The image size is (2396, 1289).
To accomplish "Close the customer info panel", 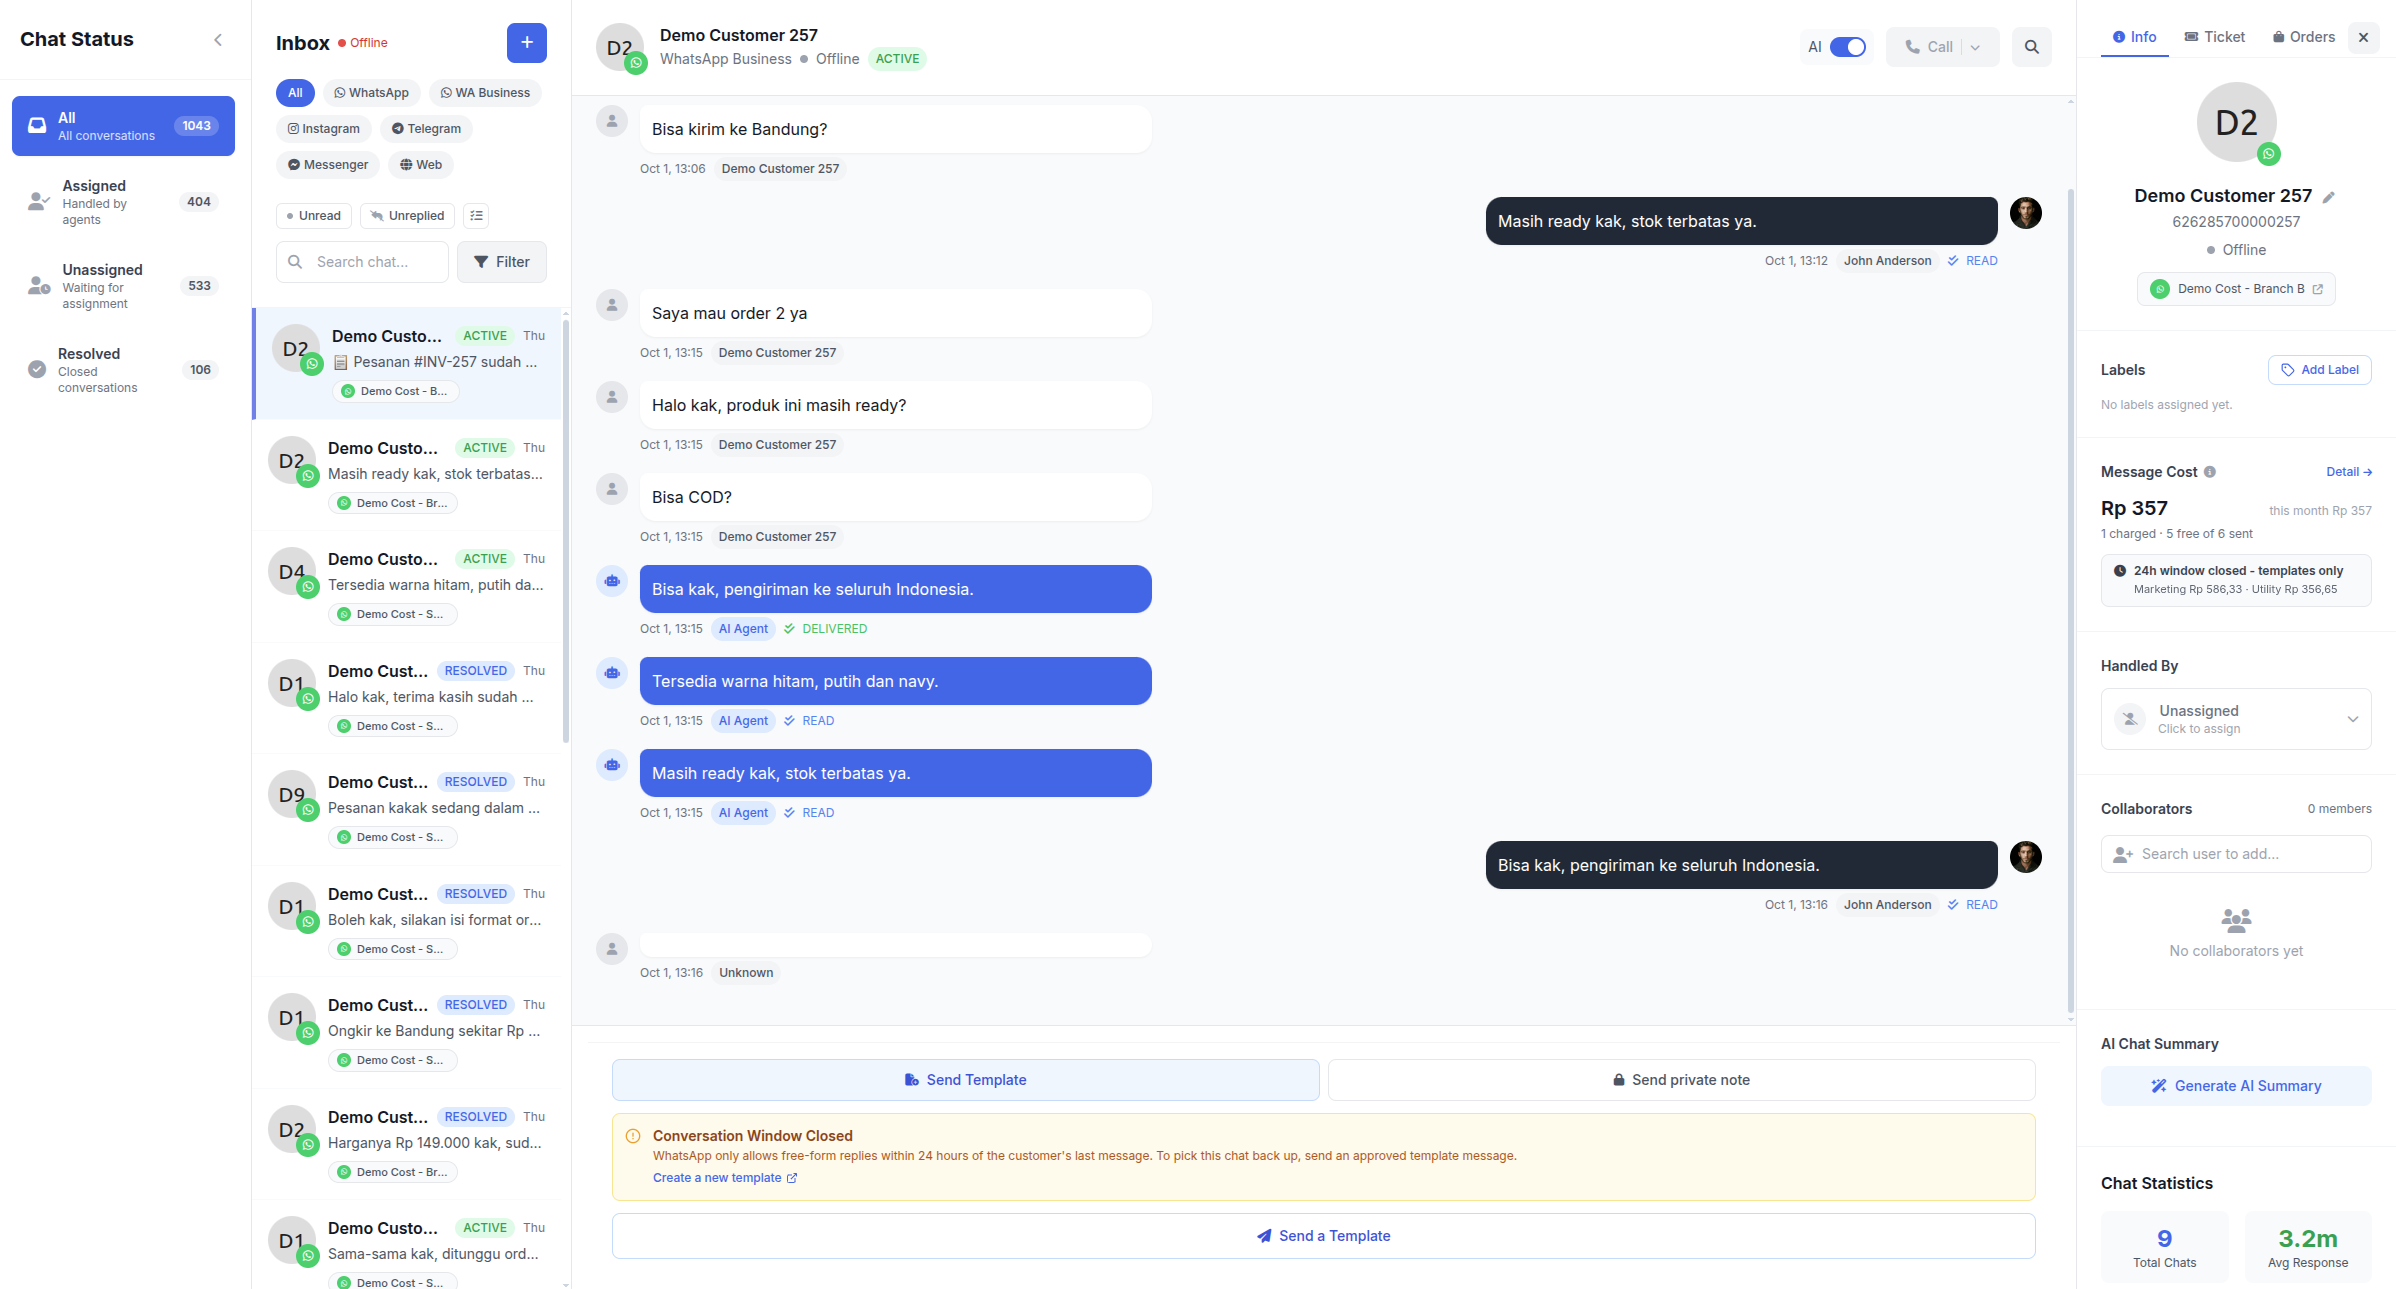I will 2363,38.
